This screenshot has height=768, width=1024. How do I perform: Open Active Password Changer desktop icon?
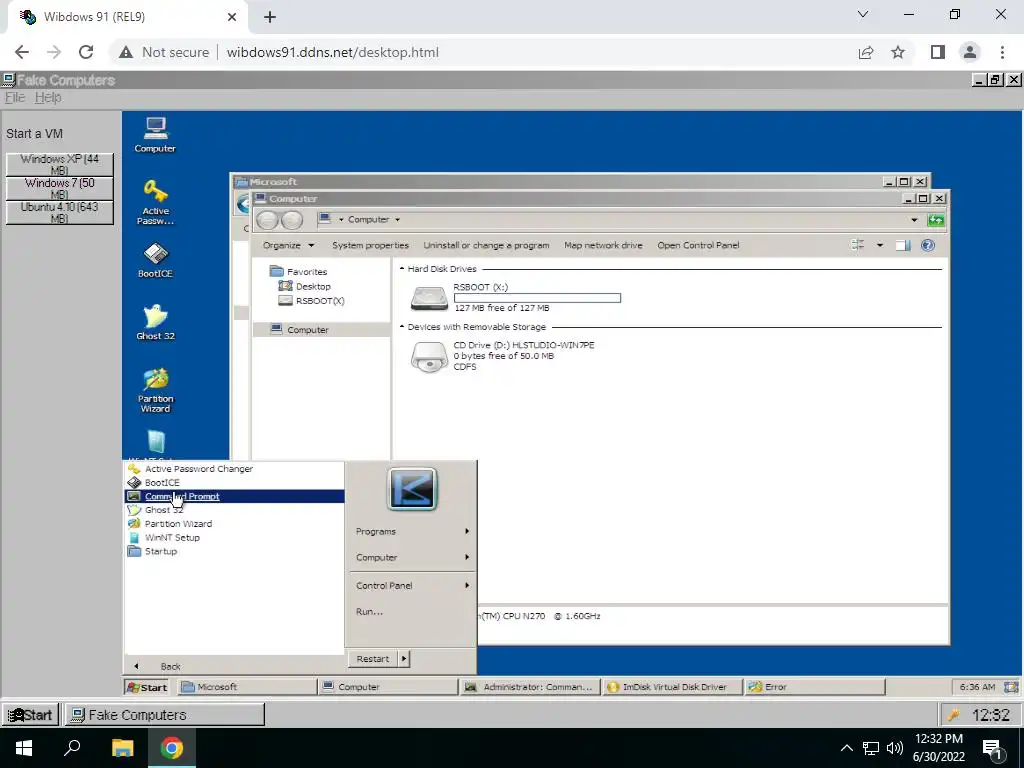[155, 202]
